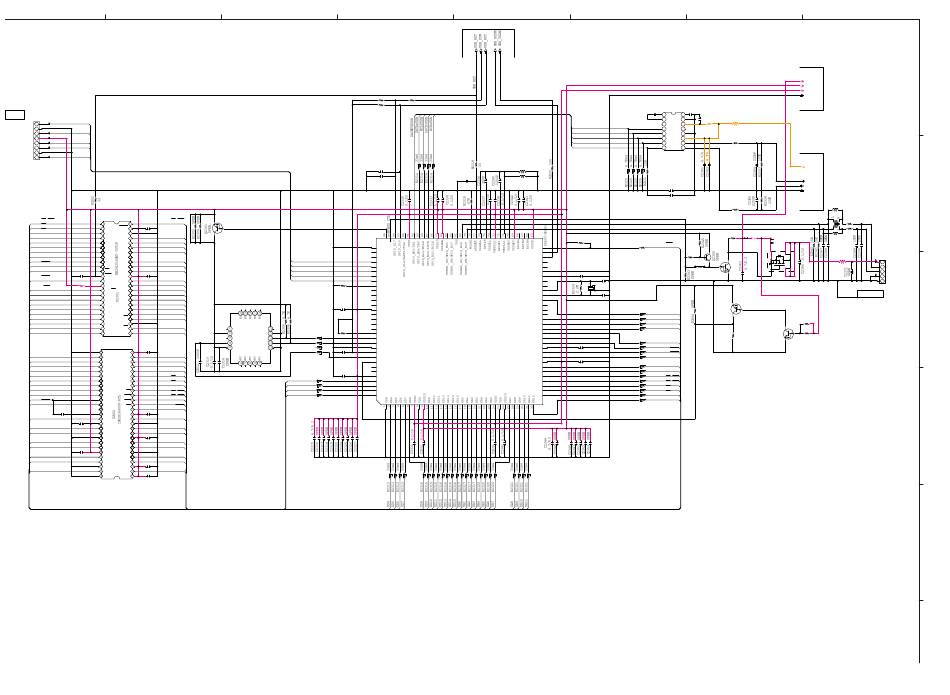The image size is (950, 695).
Task: Select the empty label box below the right header
Action: point(870,294)
